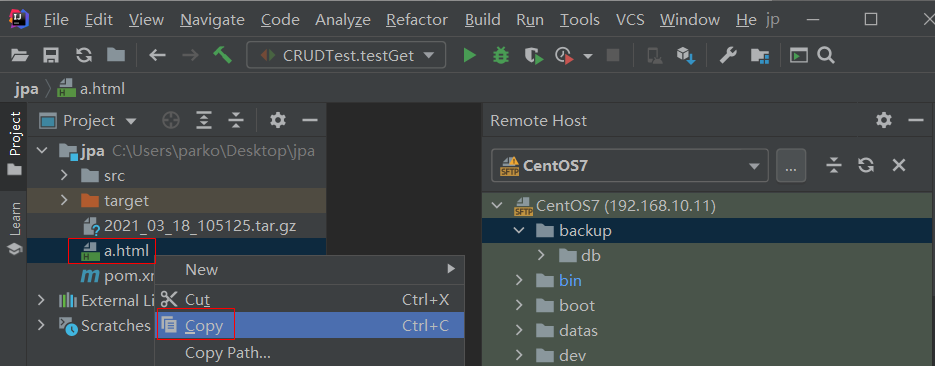Switch to the Project side tab

[x=14, y=144]
